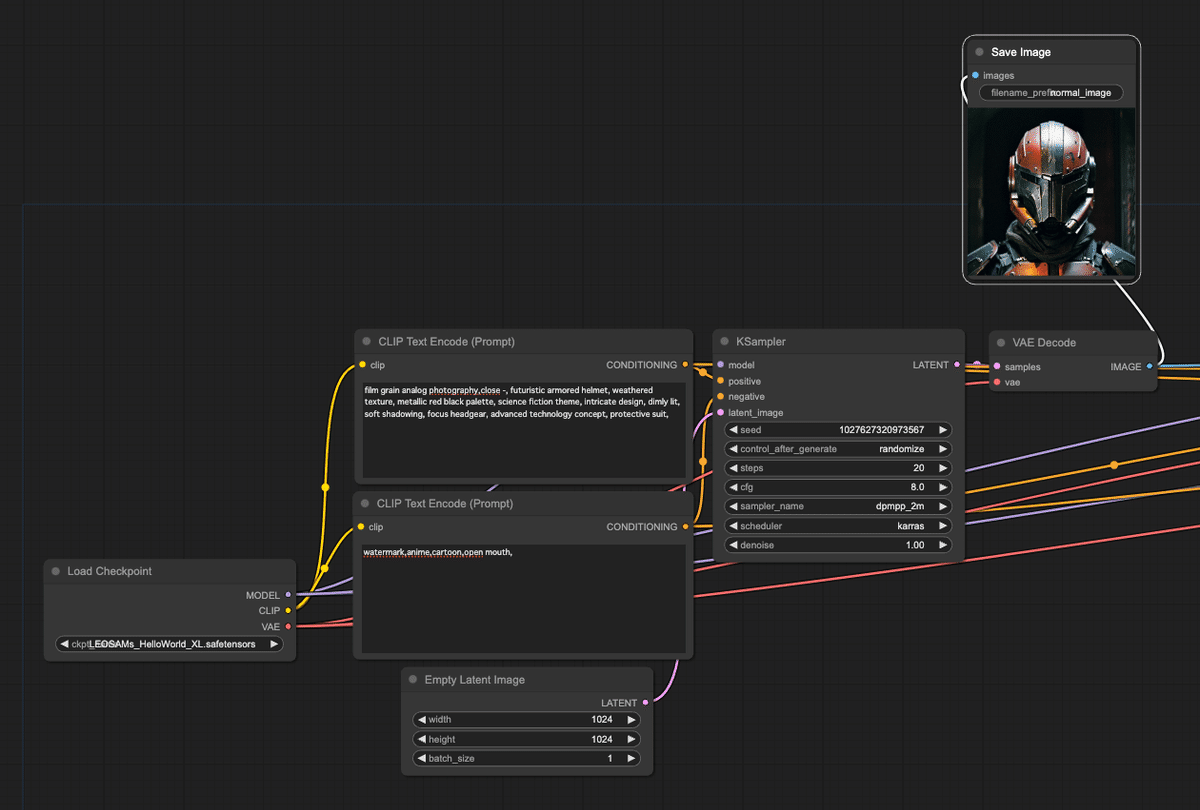The height and width of the screenshot is (810, 1200).
Task: Collapse the KSampler node via its title dot
Action: click(x=724, y=342)
